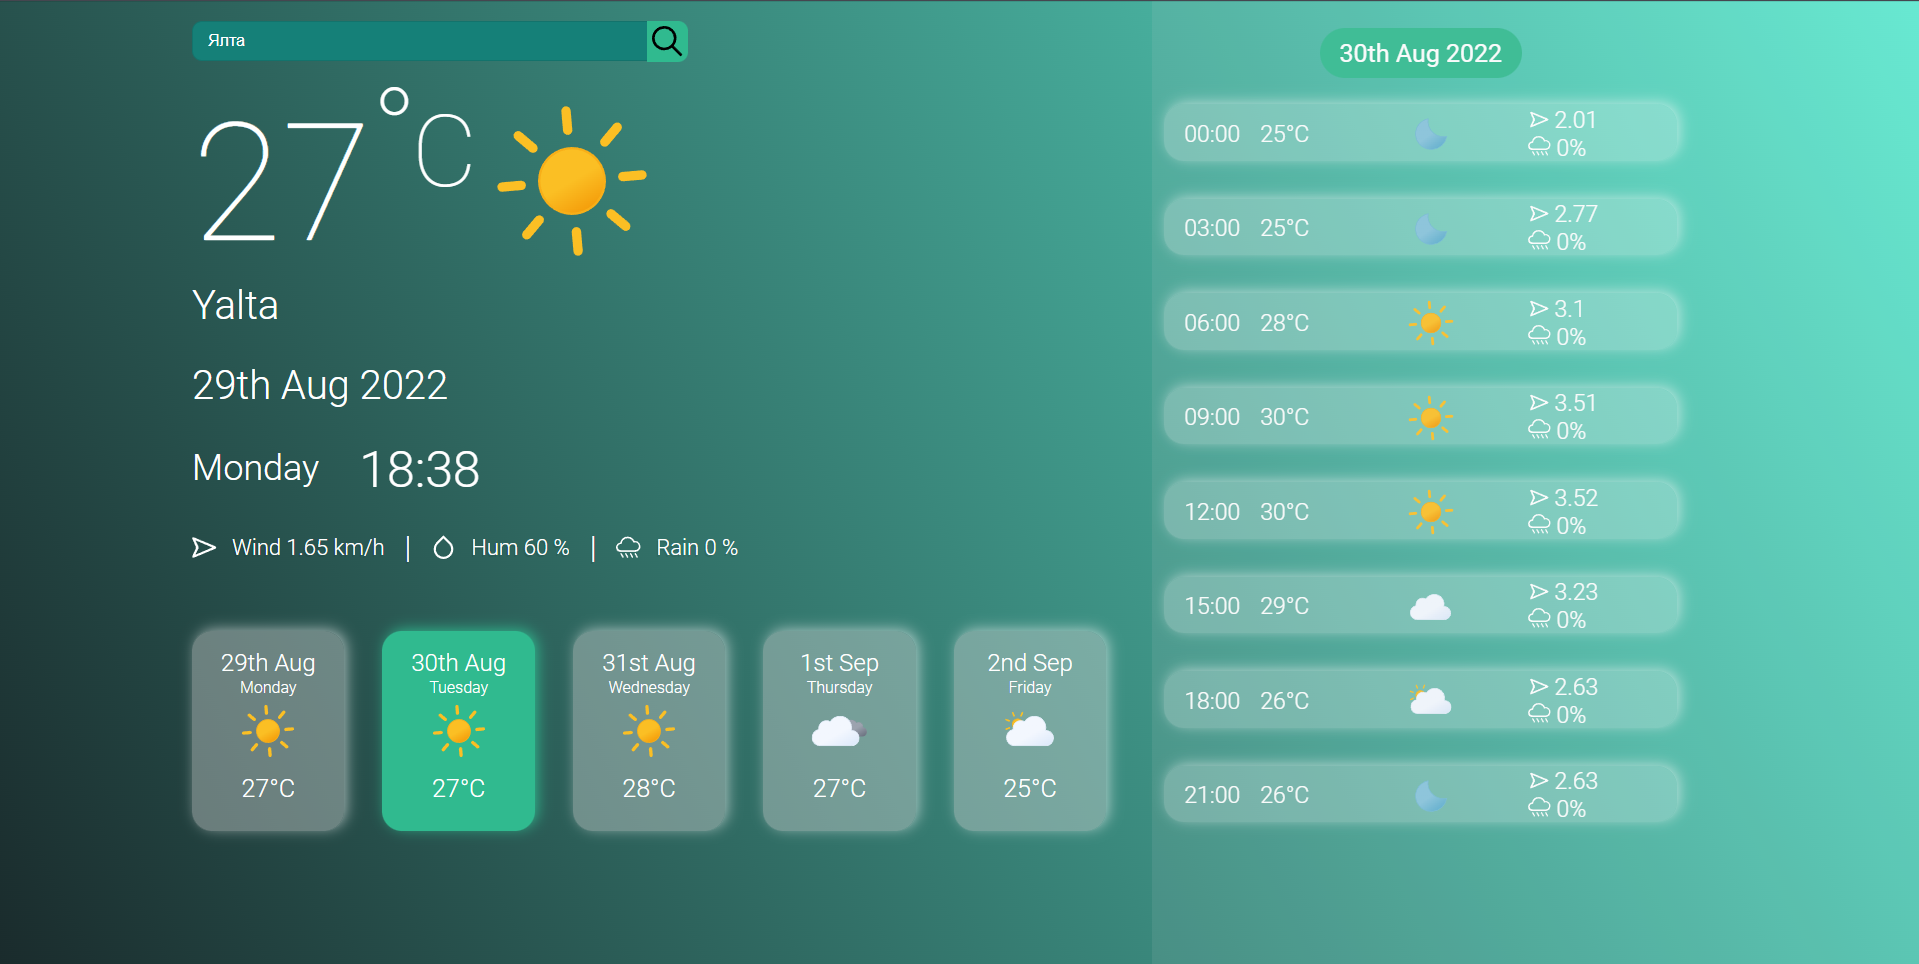Click the humidity droplet icon
The width and height of the screenshot is (1919, 964).
(x=443, y=547)
